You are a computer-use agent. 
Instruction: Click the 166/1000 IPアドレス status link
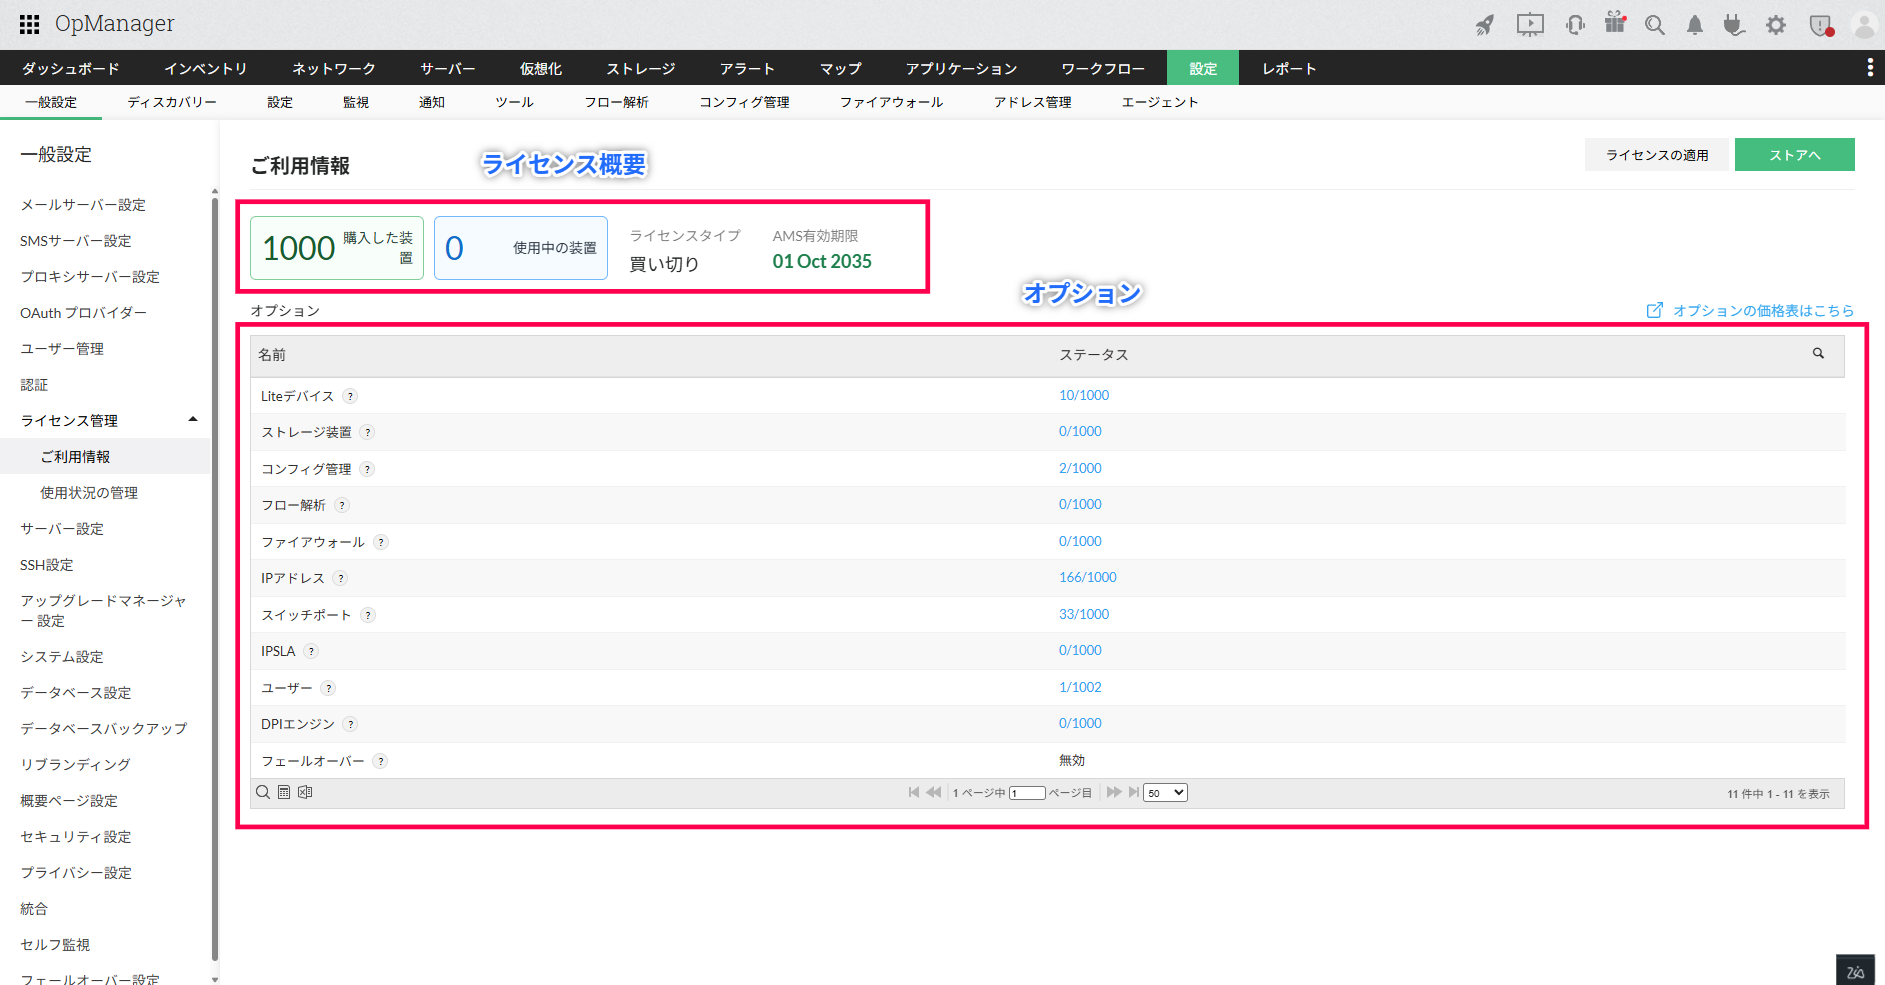pyautogui.click(x=1088, y=577)
